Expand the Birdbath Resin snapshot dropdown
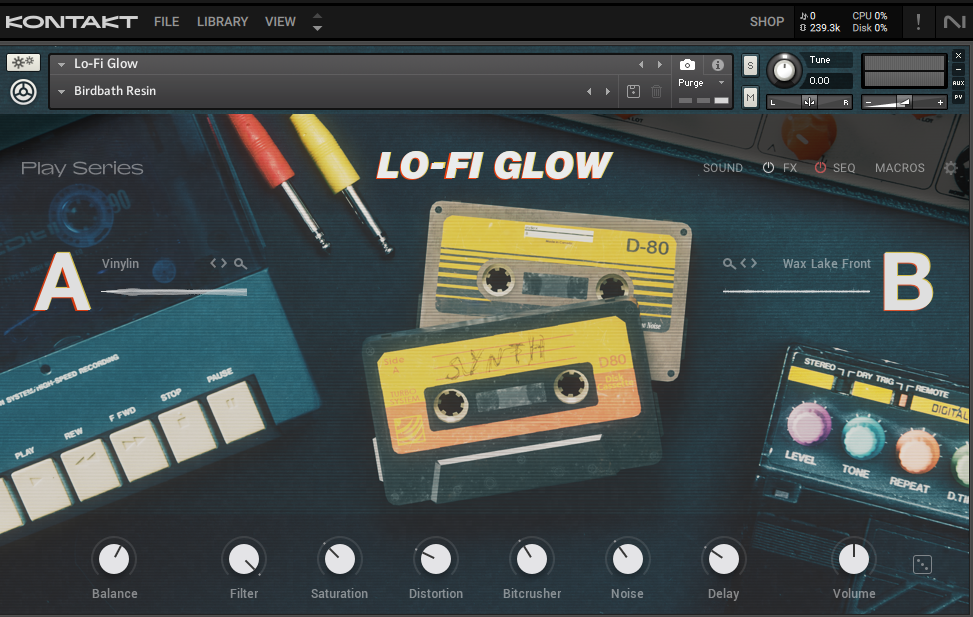973x617 pixels. pyautogui.click(x=62, y=92)
